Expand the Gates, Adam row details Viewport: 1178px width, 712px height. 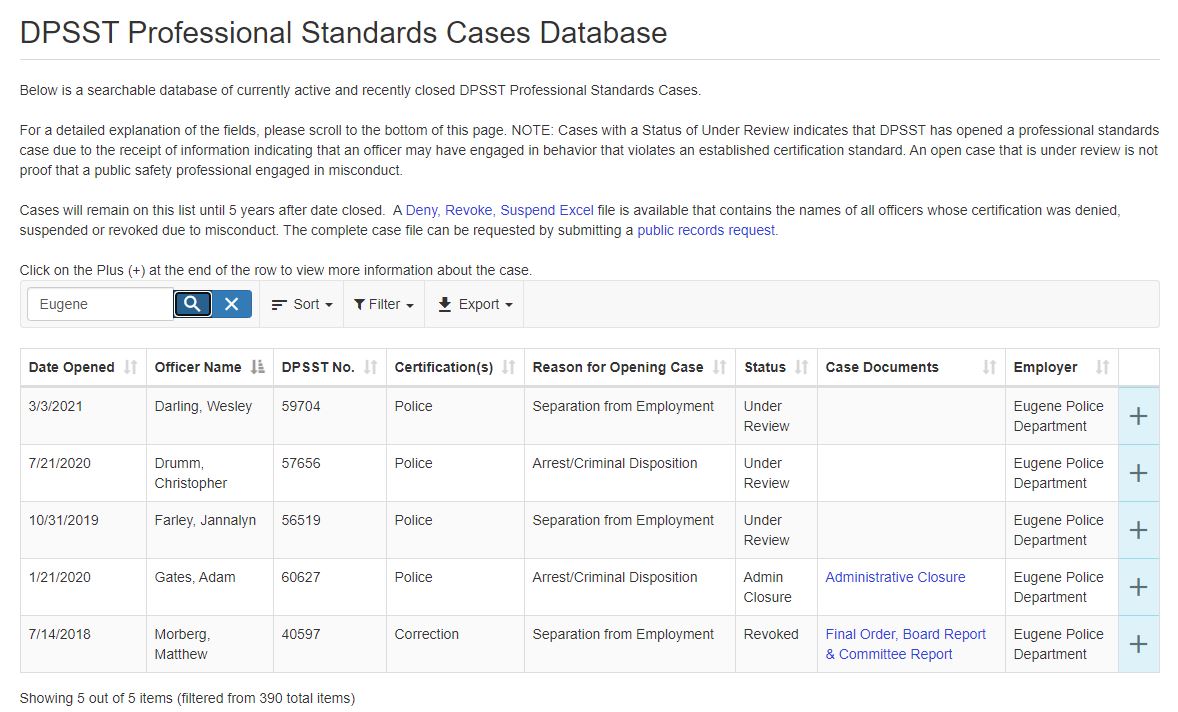pyautogui.click(x=1138, y=587)
